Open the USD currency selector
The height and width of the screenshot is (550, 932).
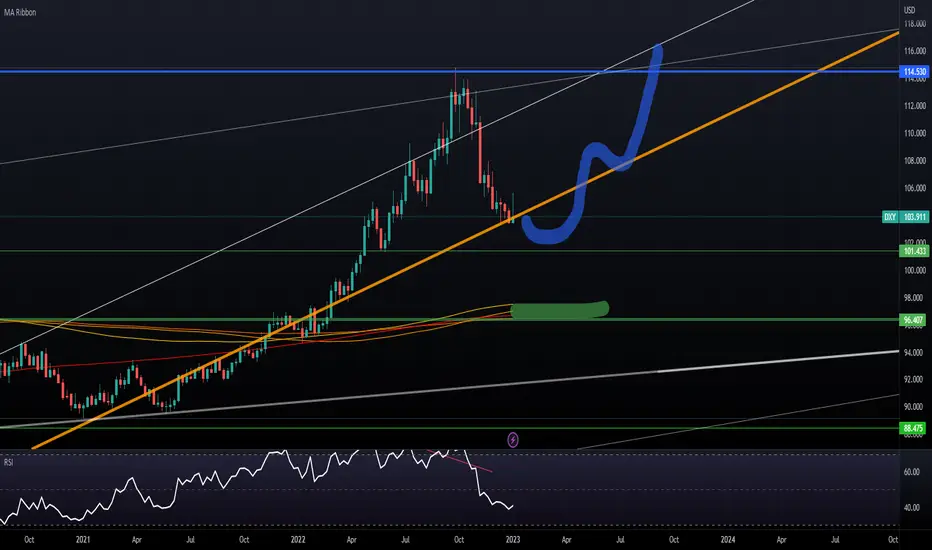(909, 10)
